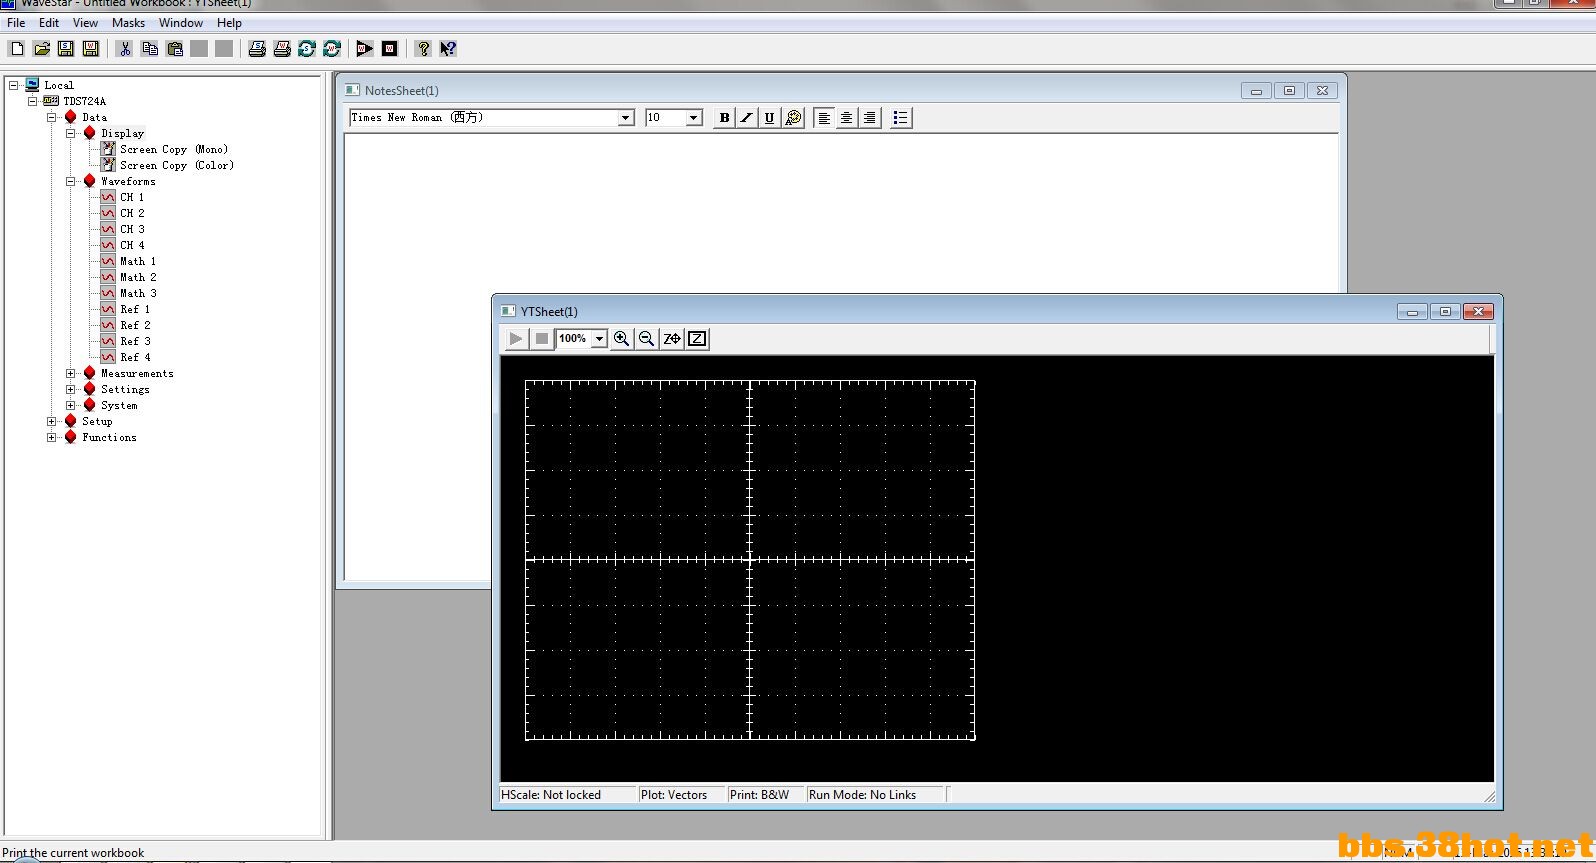The height and width of the screenshot is (863, 1596).
Task: Select CH 1 waveform
Action: coord(132,197)
